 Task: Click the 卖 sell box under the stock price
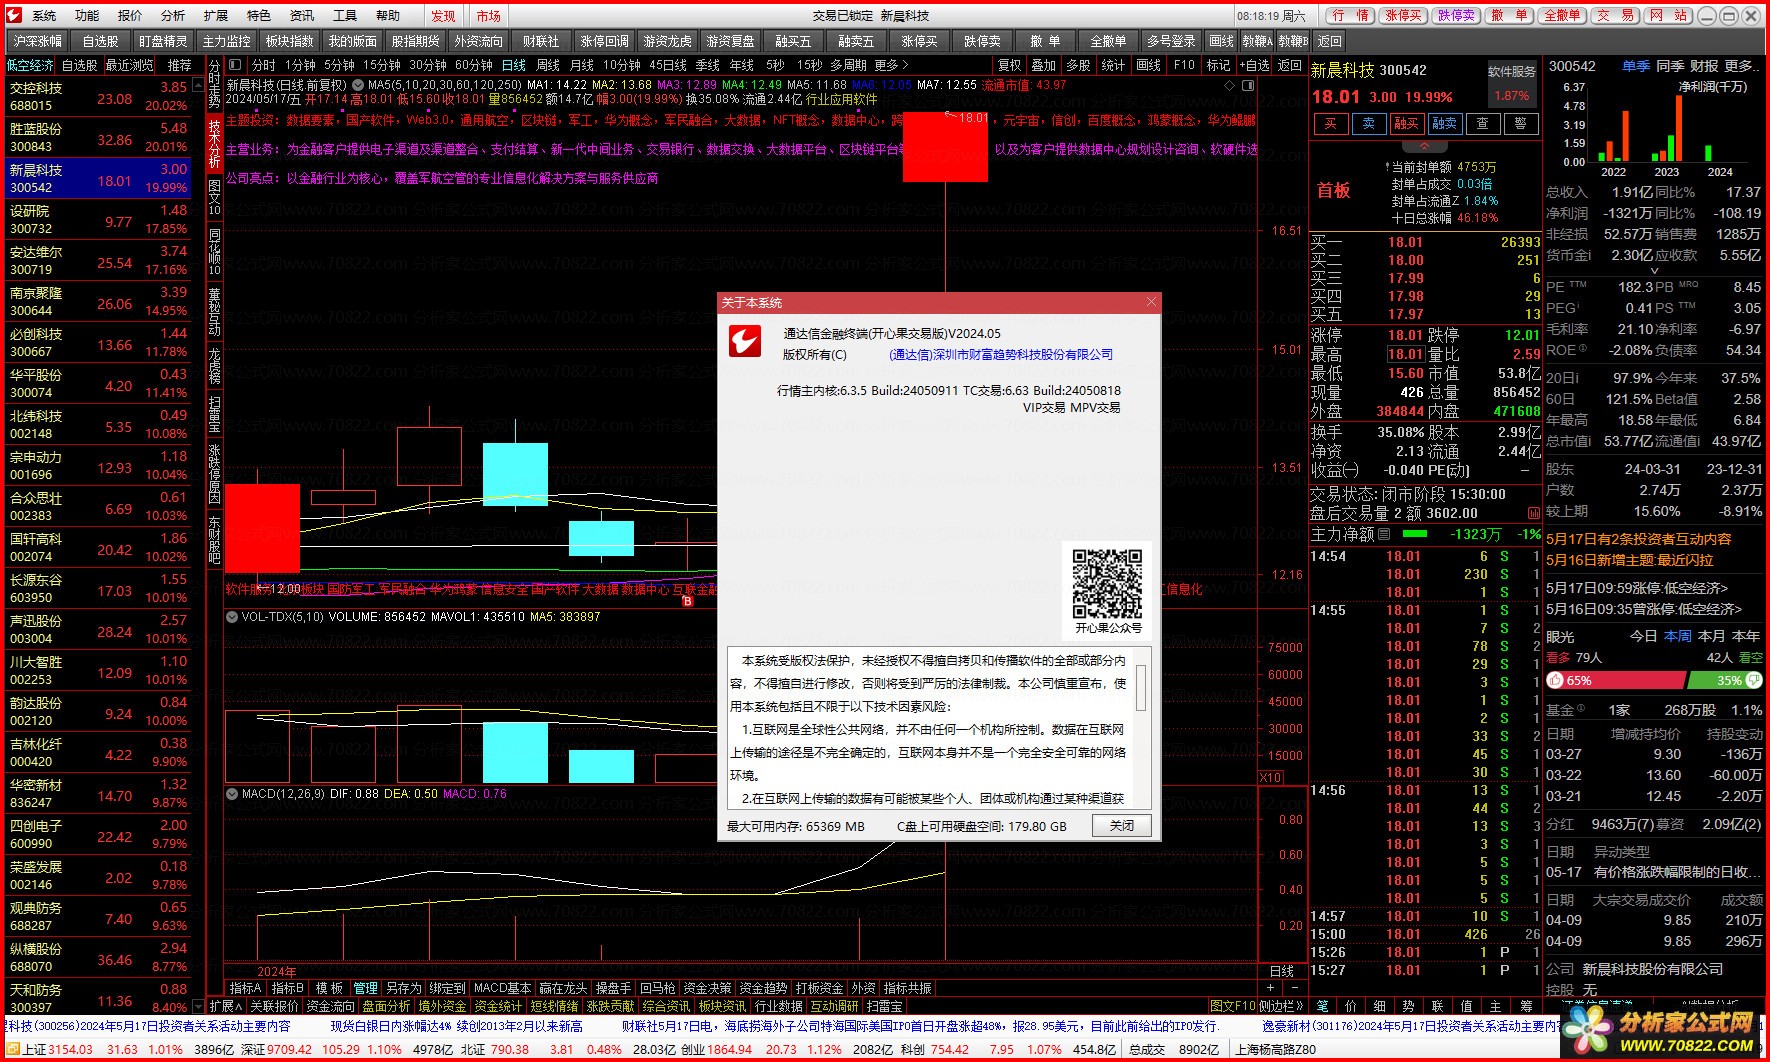click(x=1368, y=123)
